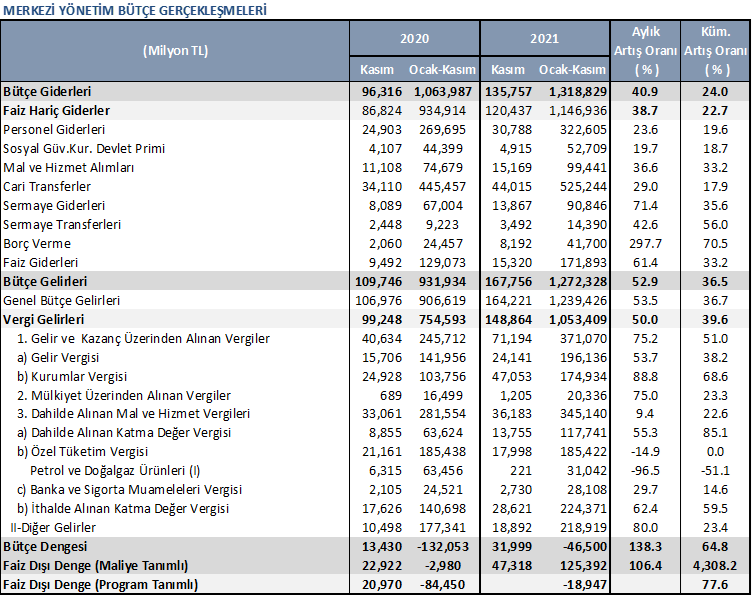The height and width of the screenshot is (596, 752).
Task: Select the Sermaye Transferleri row label
Action: (62, 225)
